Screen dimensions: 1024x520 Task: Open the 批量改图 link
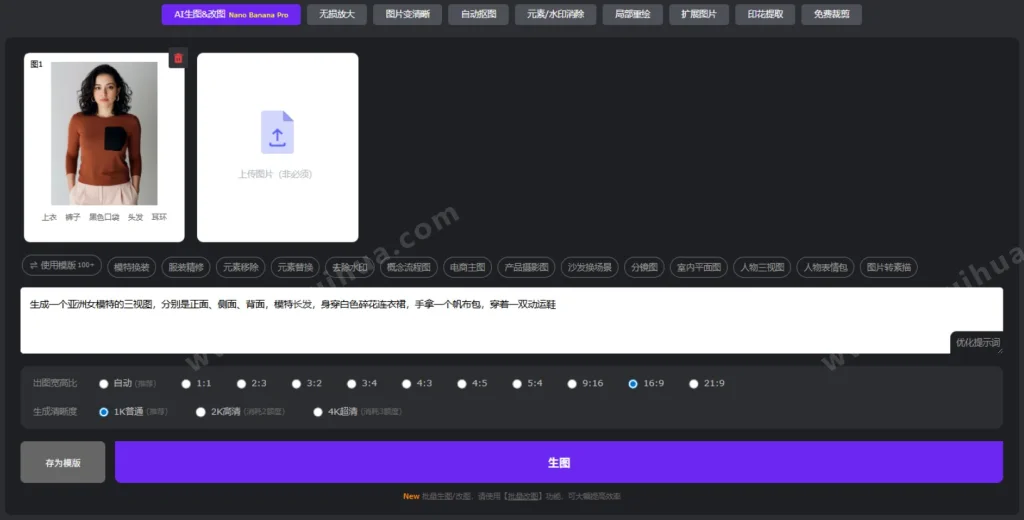click(x=523, y=496)
